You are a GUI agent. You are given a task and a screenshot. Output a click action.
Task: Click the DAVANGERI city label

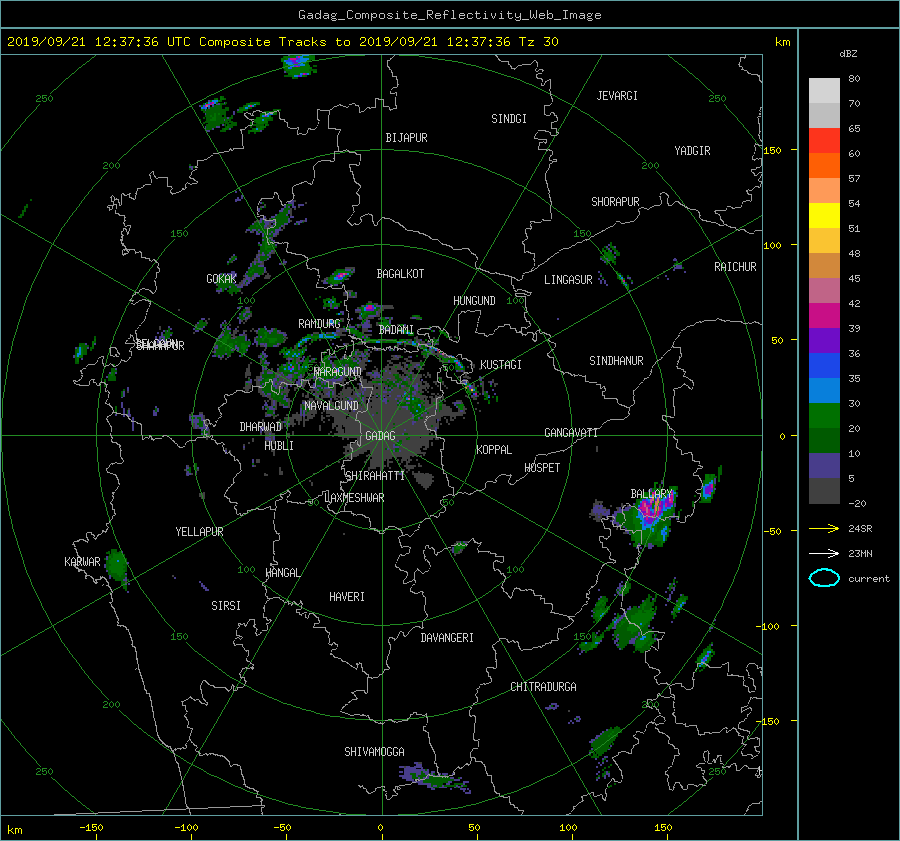click(x=447, y=638)
